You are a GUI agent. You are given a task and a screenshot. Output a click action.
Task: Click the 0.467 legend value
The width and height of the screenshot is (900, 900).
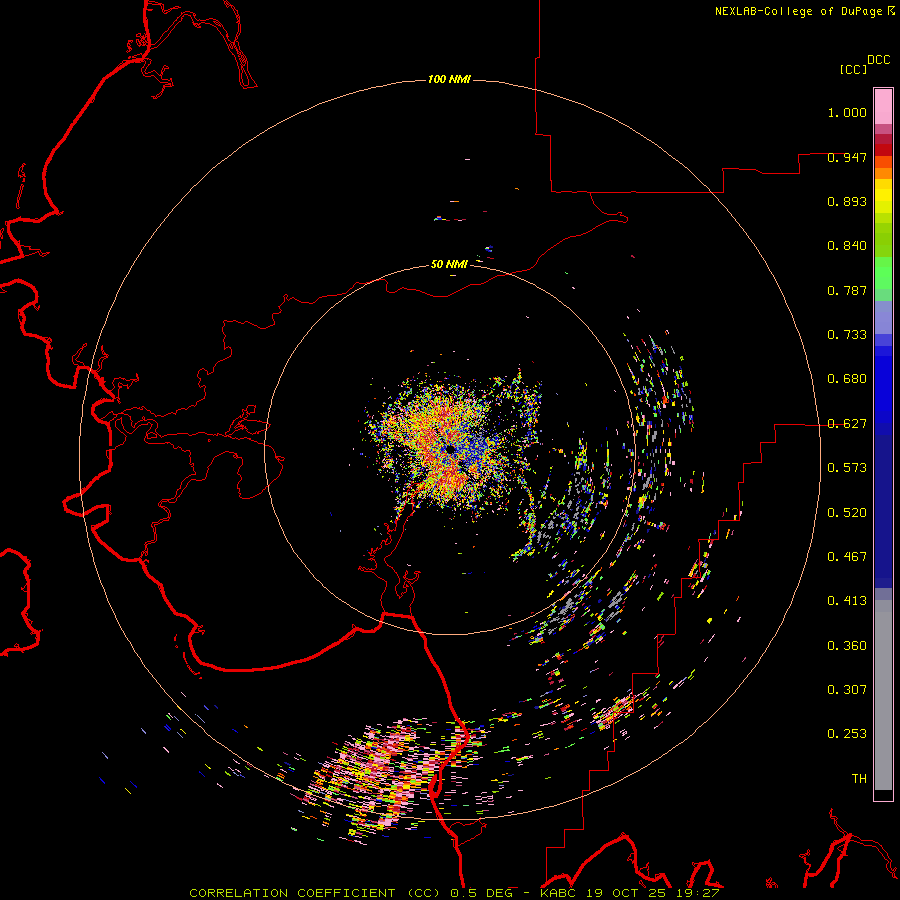point(847,557)
